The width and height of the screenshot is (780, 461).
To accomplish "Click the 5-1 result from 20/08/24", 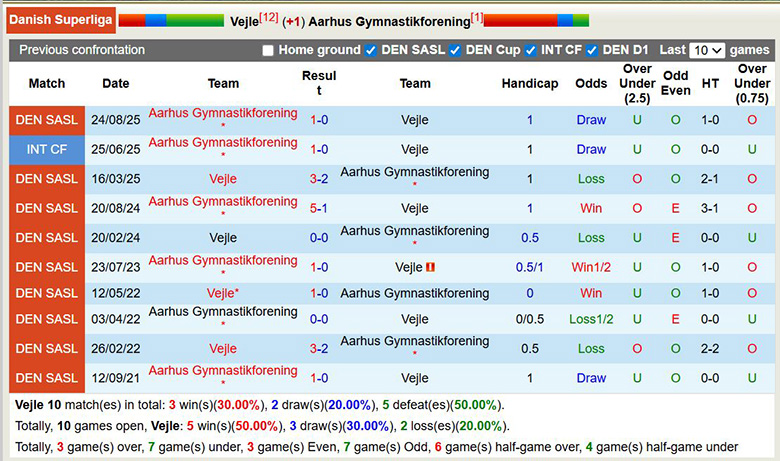I will [x=319, y=208].
